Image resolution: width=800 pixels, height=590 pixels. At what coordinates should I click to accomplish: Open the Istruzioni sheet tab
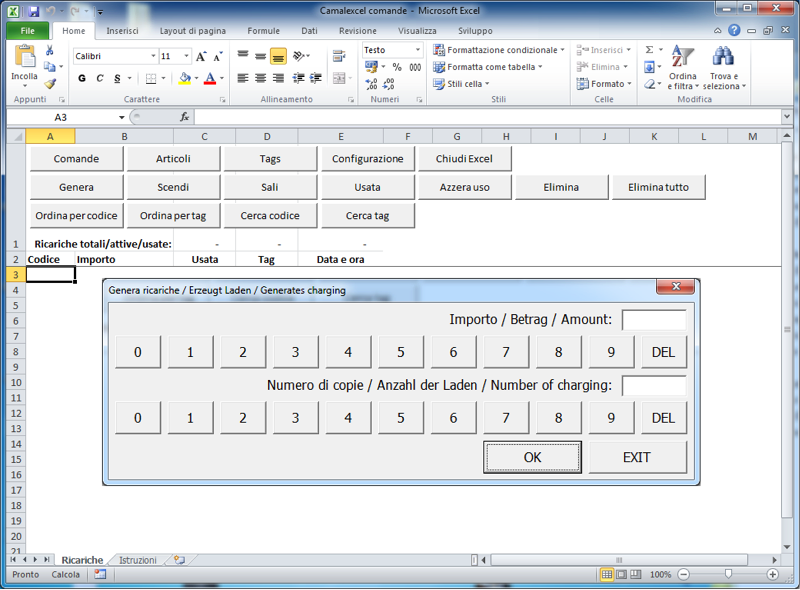pyautogui.click(x=138, y=561)
